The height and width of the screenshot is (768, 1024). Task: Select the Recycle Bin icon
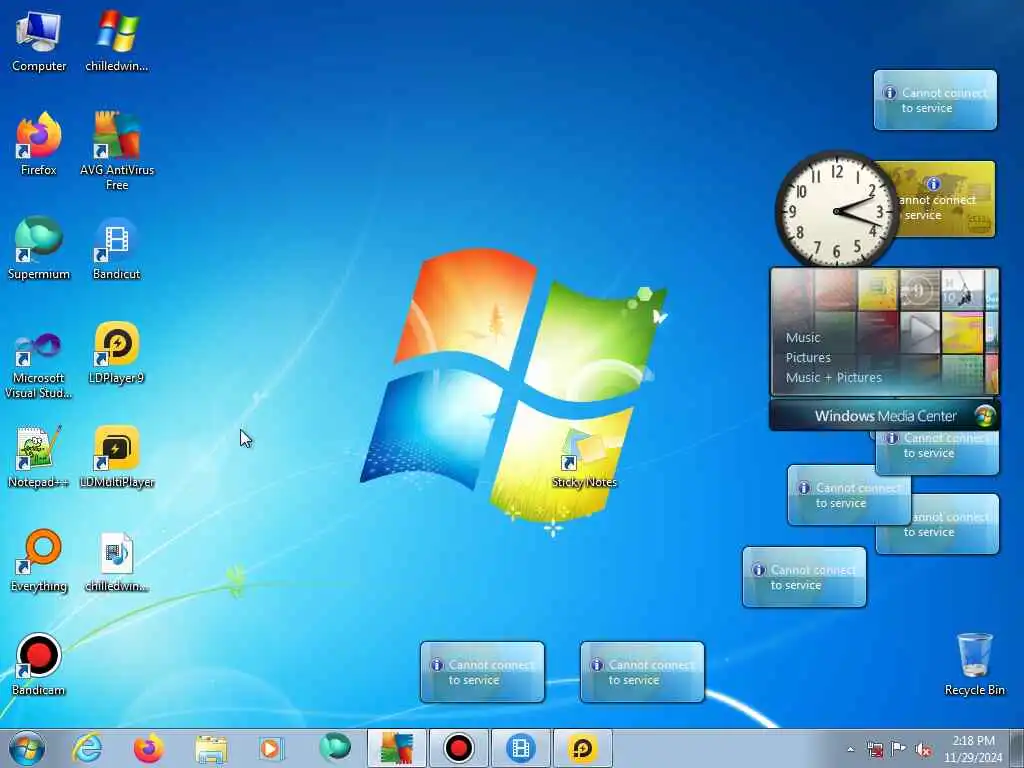[974, 665]
